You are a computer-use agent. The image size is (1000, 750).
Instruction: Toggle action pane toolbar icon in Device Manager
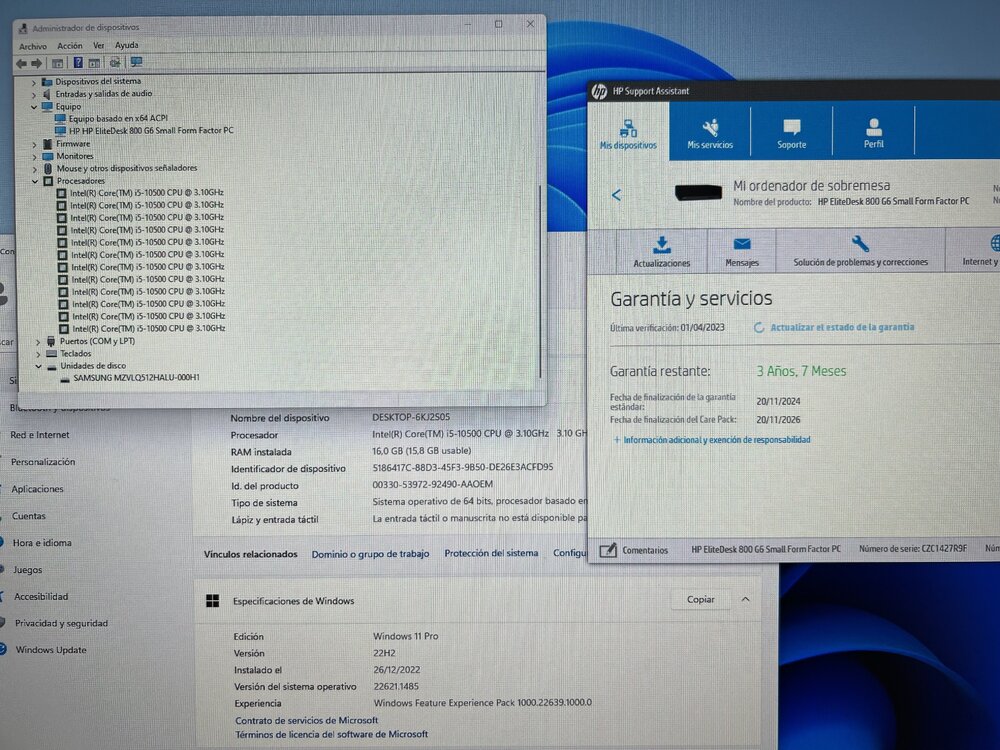[x=94, y=63]
